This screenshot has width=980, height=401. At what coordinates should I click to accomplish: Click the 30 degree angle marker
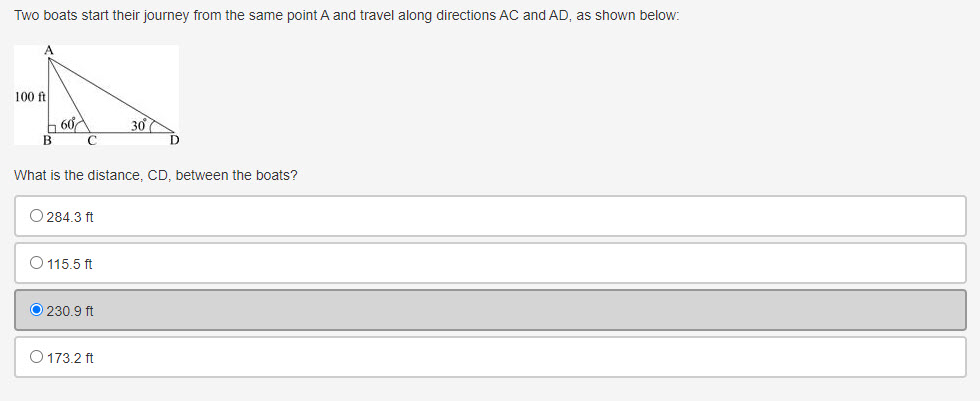[x=140, y=125]
